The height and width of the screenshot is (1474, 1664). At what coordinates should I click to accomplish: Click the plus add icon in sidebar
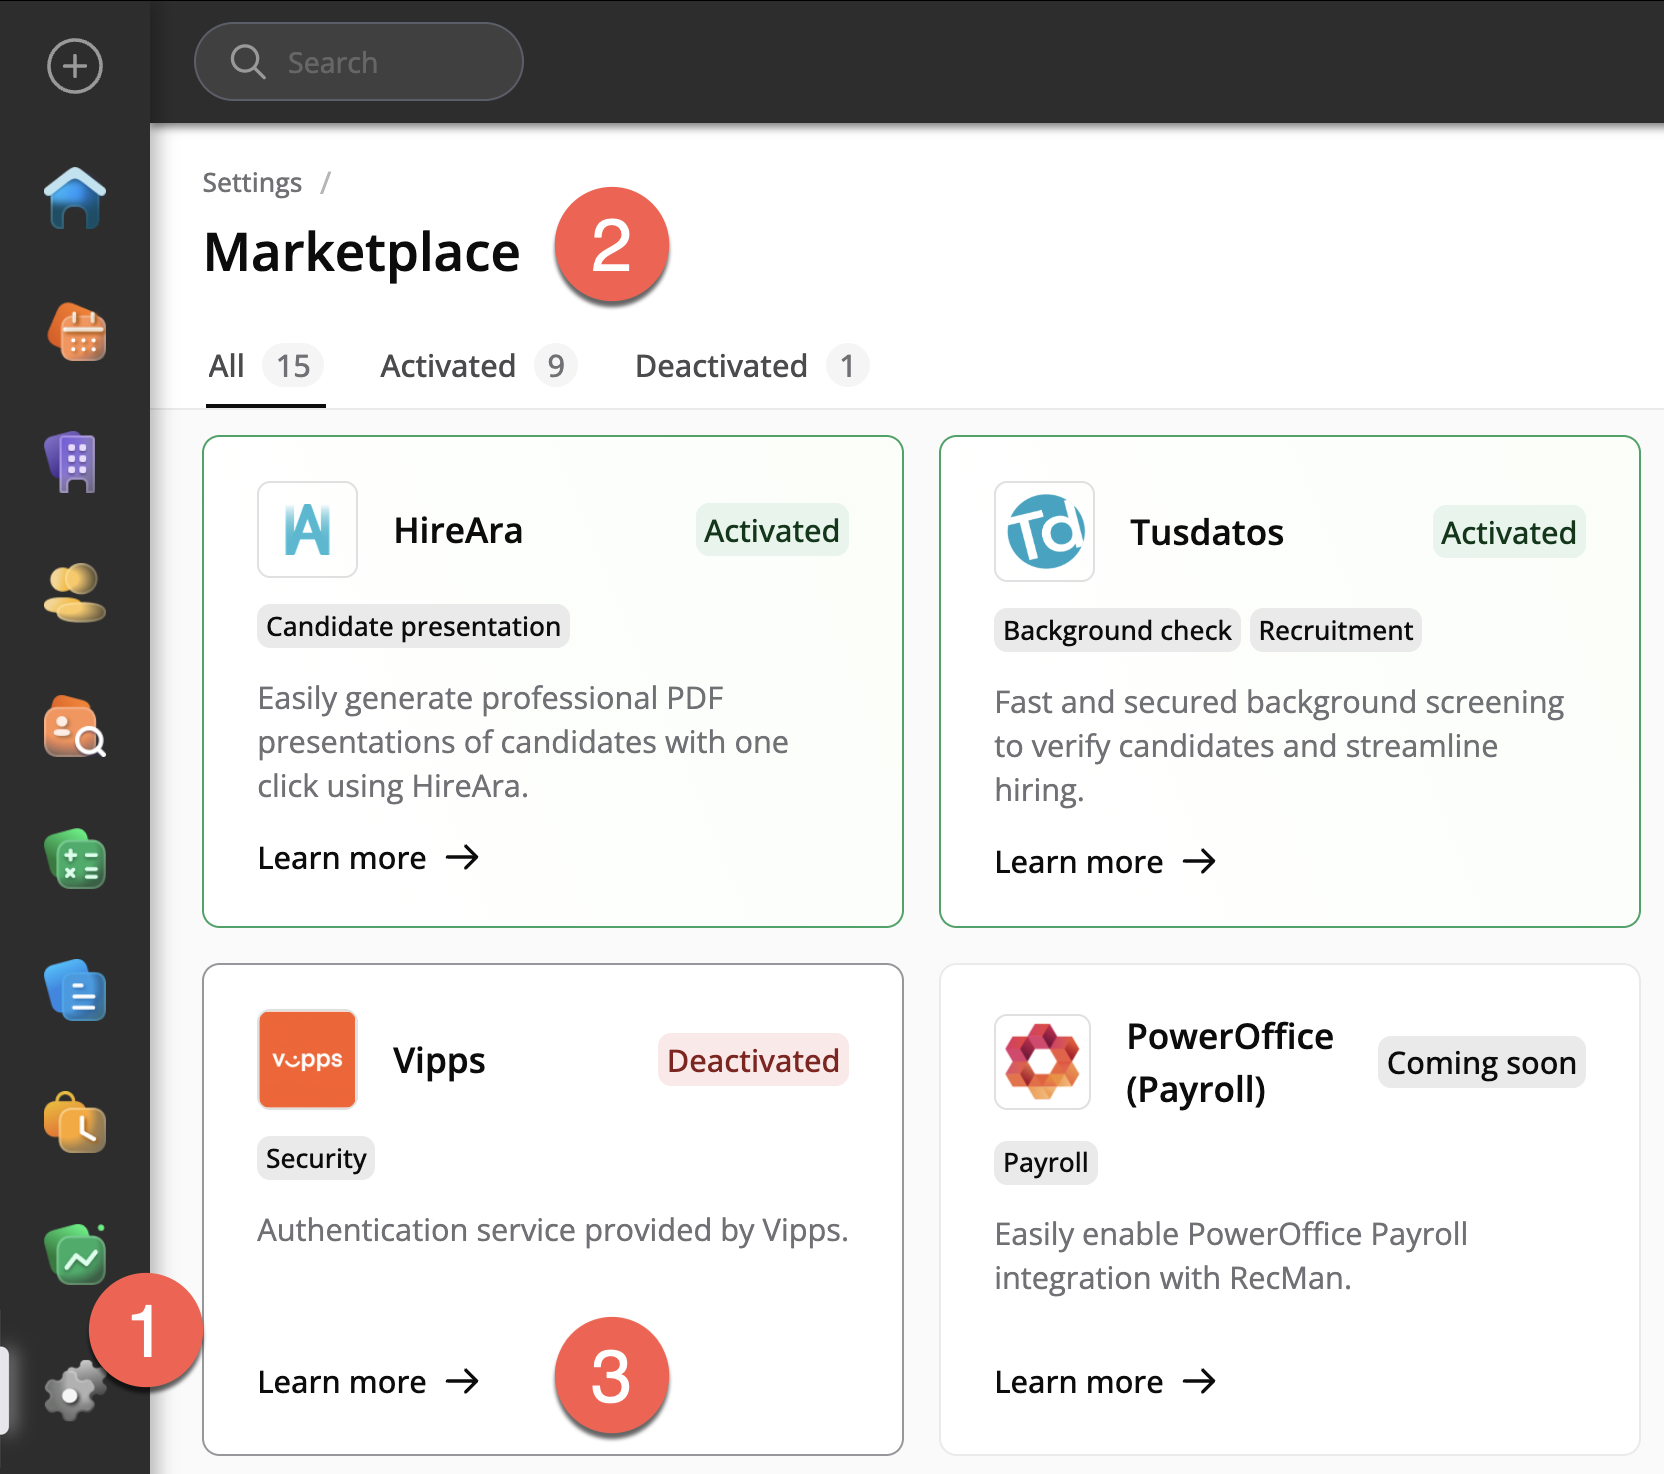click(x=75, y=67)
